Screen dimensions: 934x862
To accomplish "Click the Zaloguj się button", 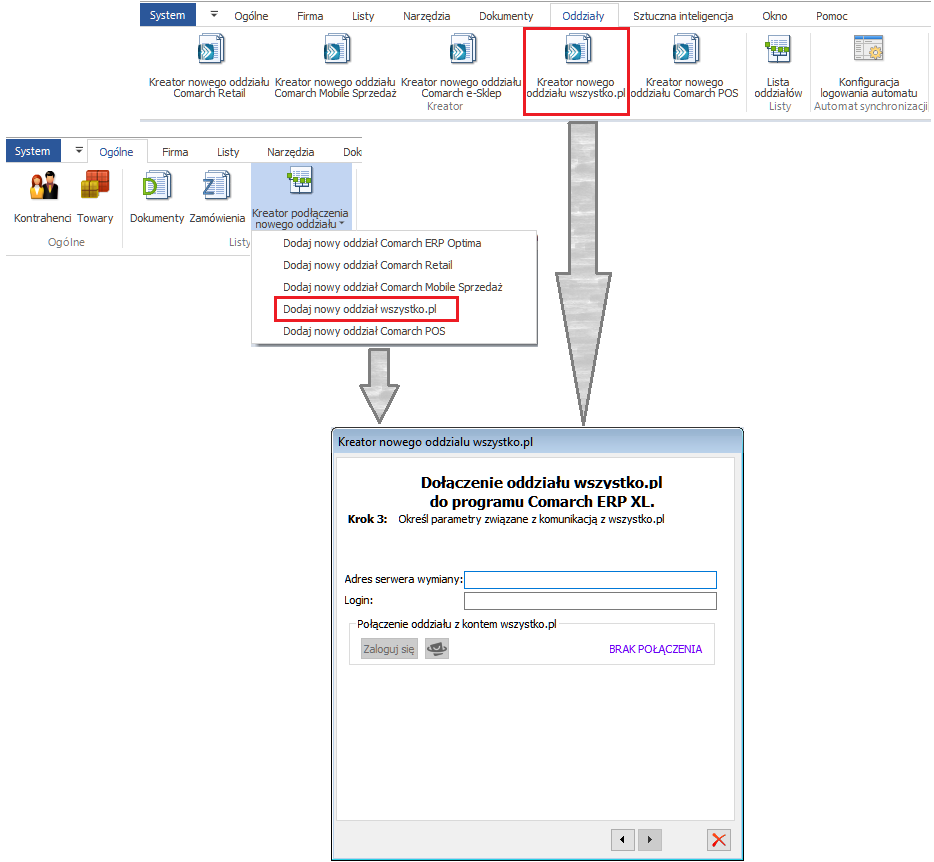I will pos(389,649).
